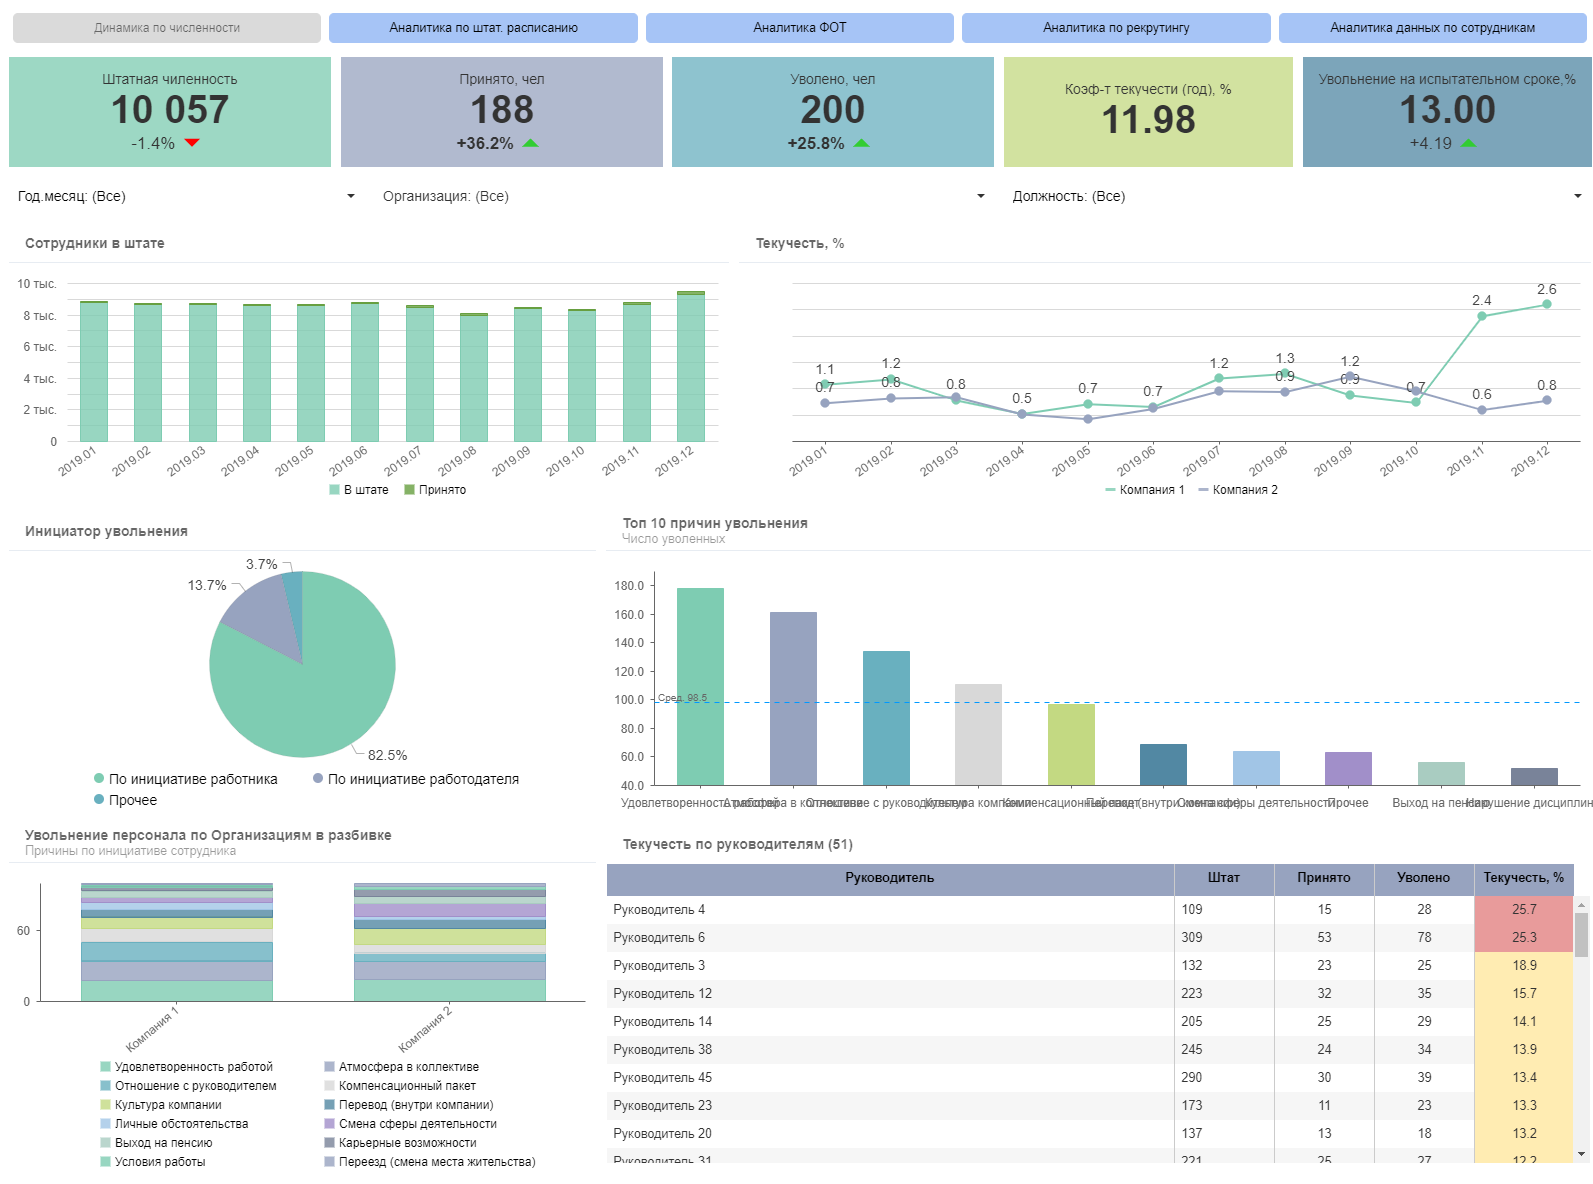Viewport: 1593px width, 1184px height.
Task: Toggle the Принято legend item
Action: click(x=435, y=490)
